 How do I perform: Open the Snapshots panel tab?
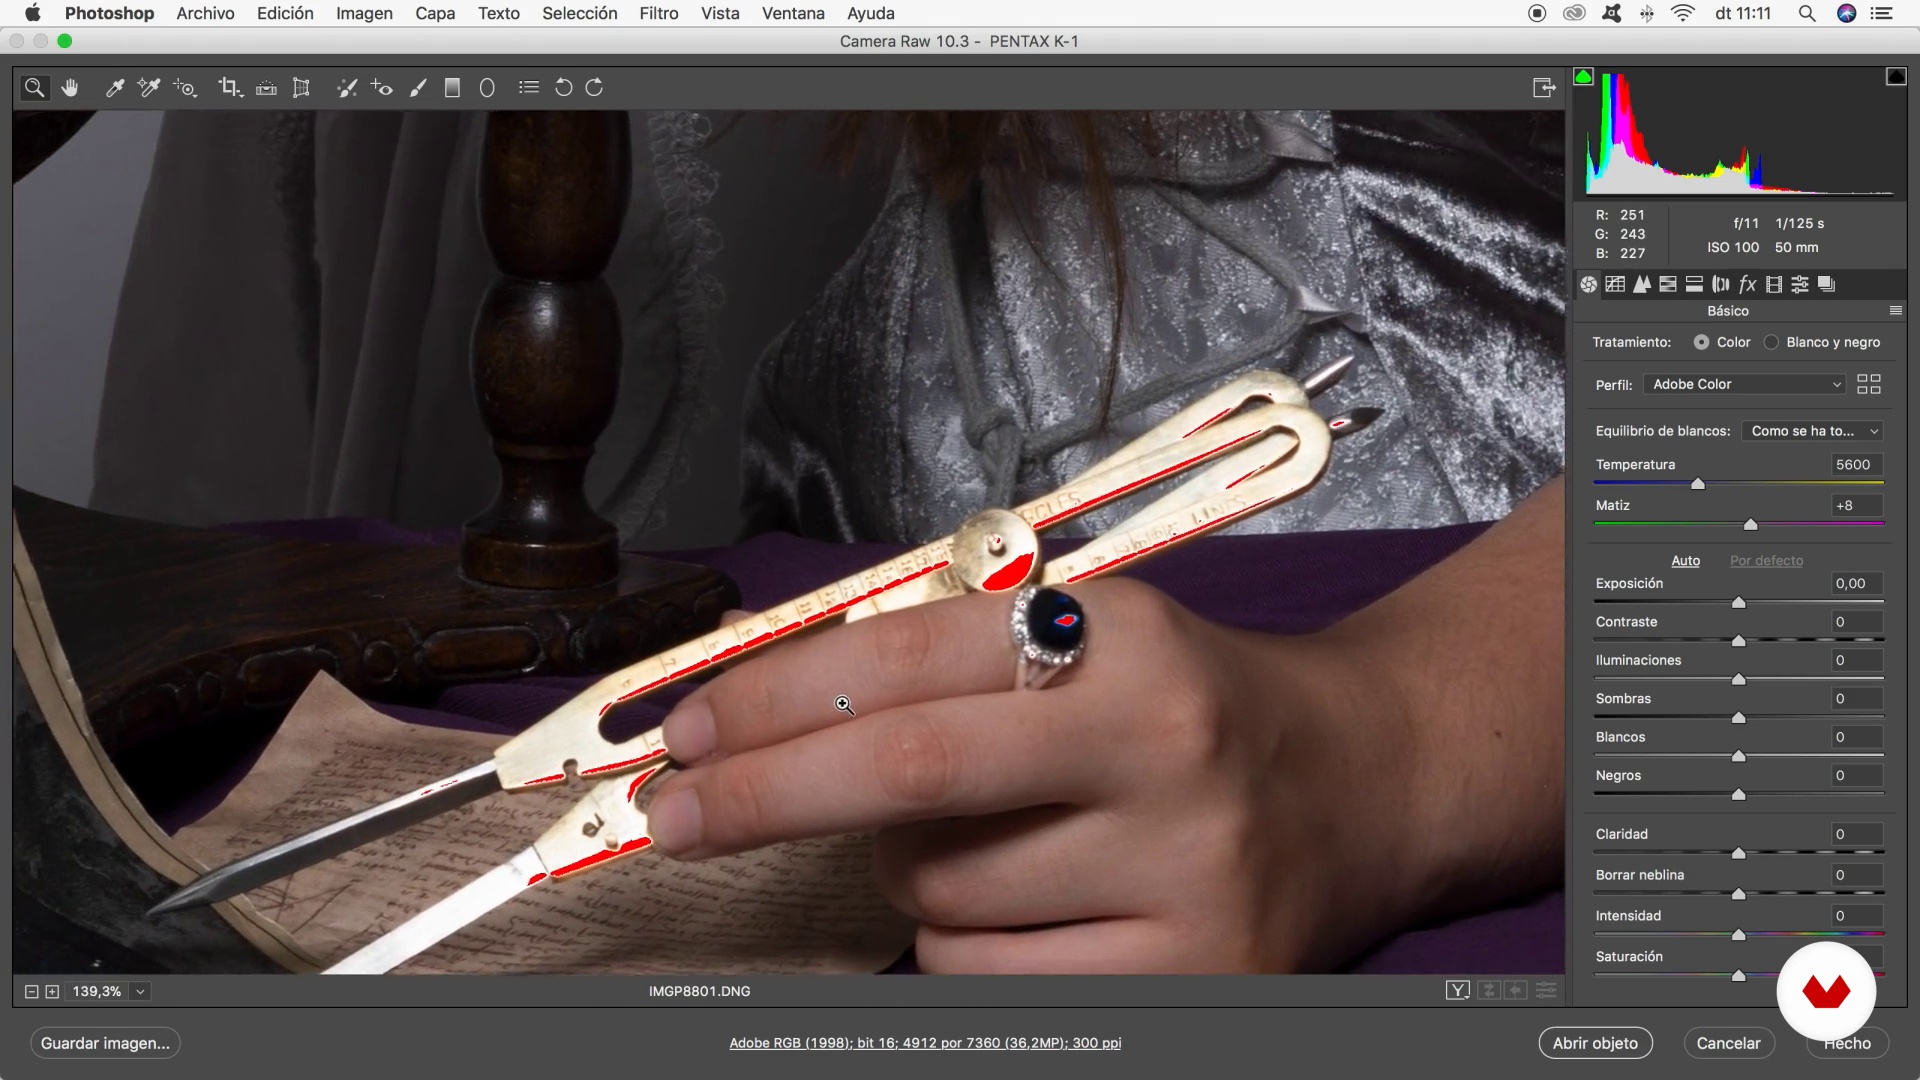(1826, 285)
